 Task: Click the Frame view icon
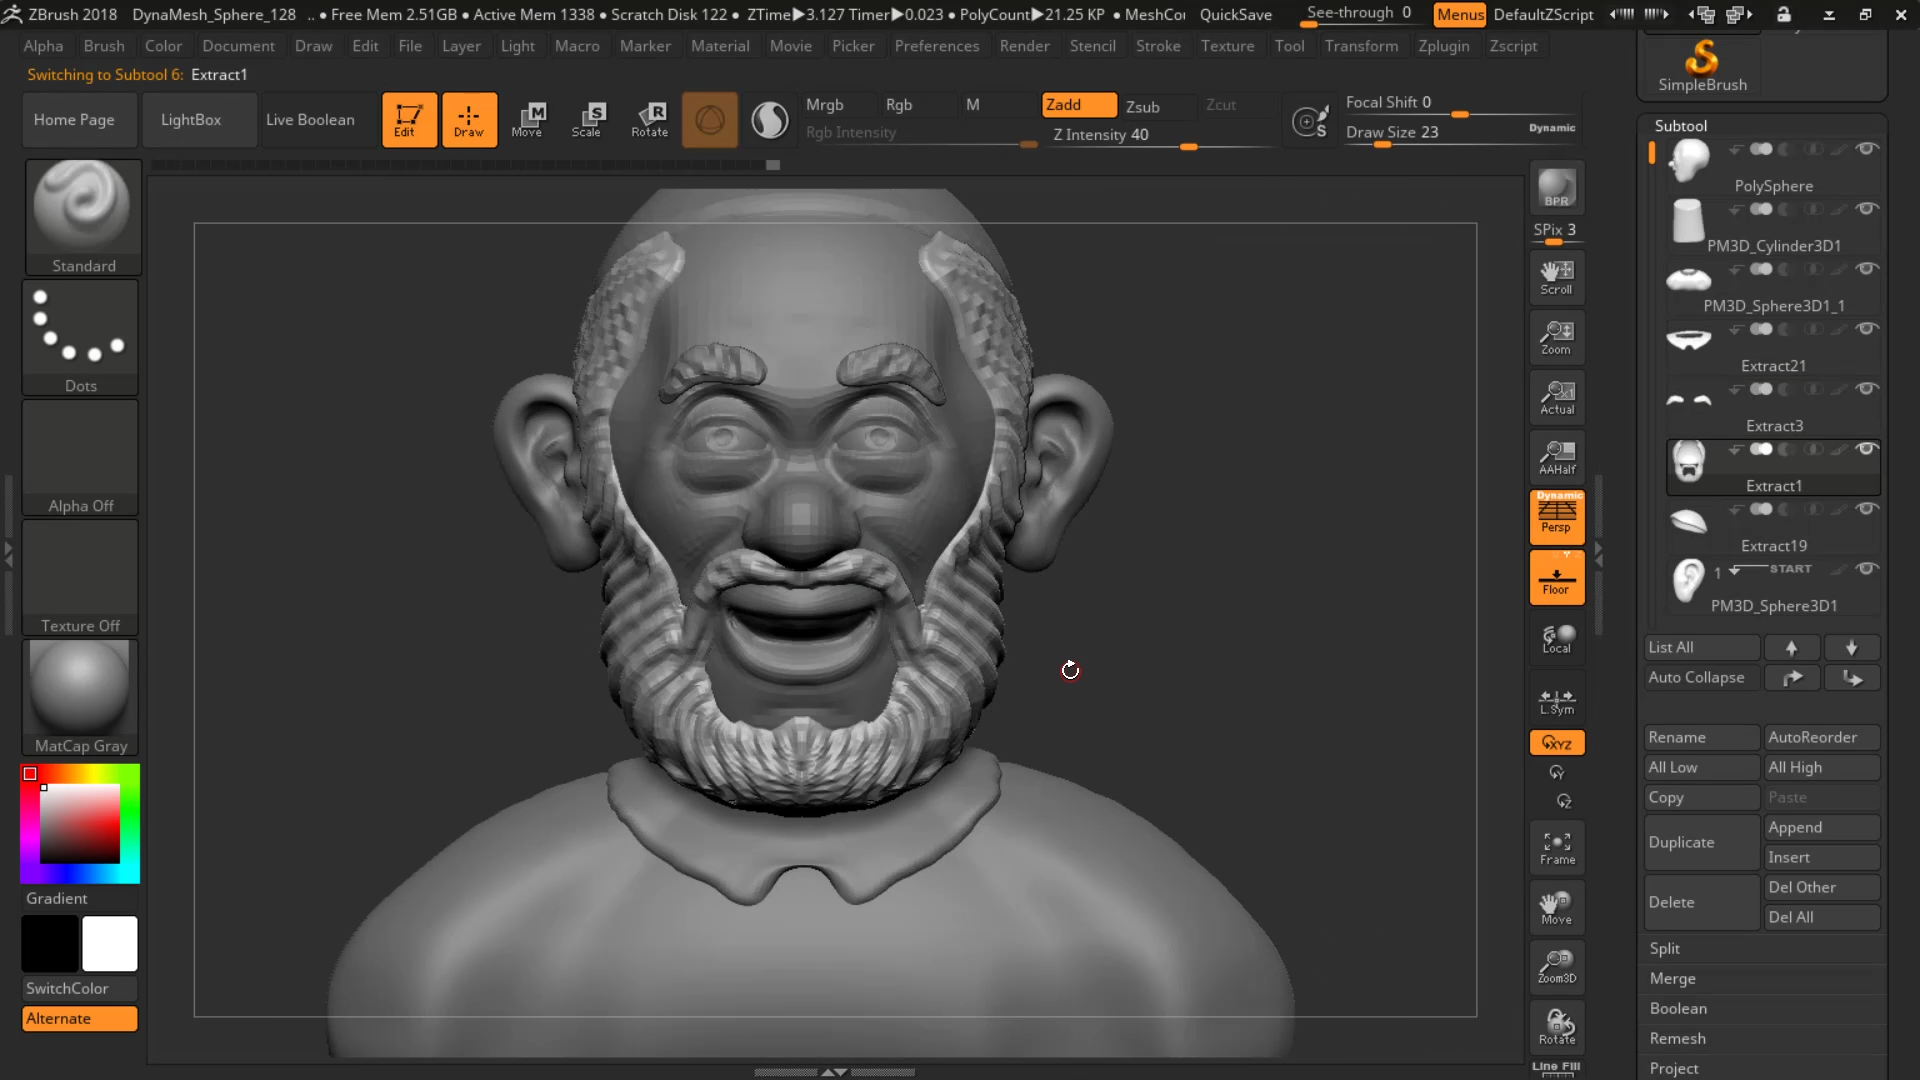tap(1556, 847)
